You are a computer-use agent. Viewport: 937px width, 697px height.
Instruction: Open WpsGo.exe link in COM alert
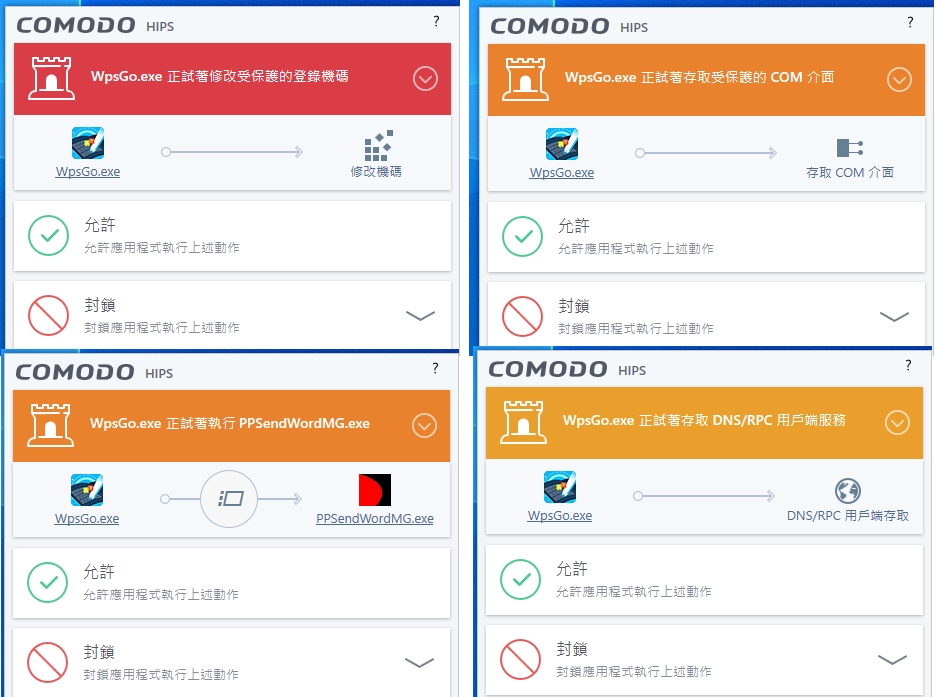[x=562, y=172]
